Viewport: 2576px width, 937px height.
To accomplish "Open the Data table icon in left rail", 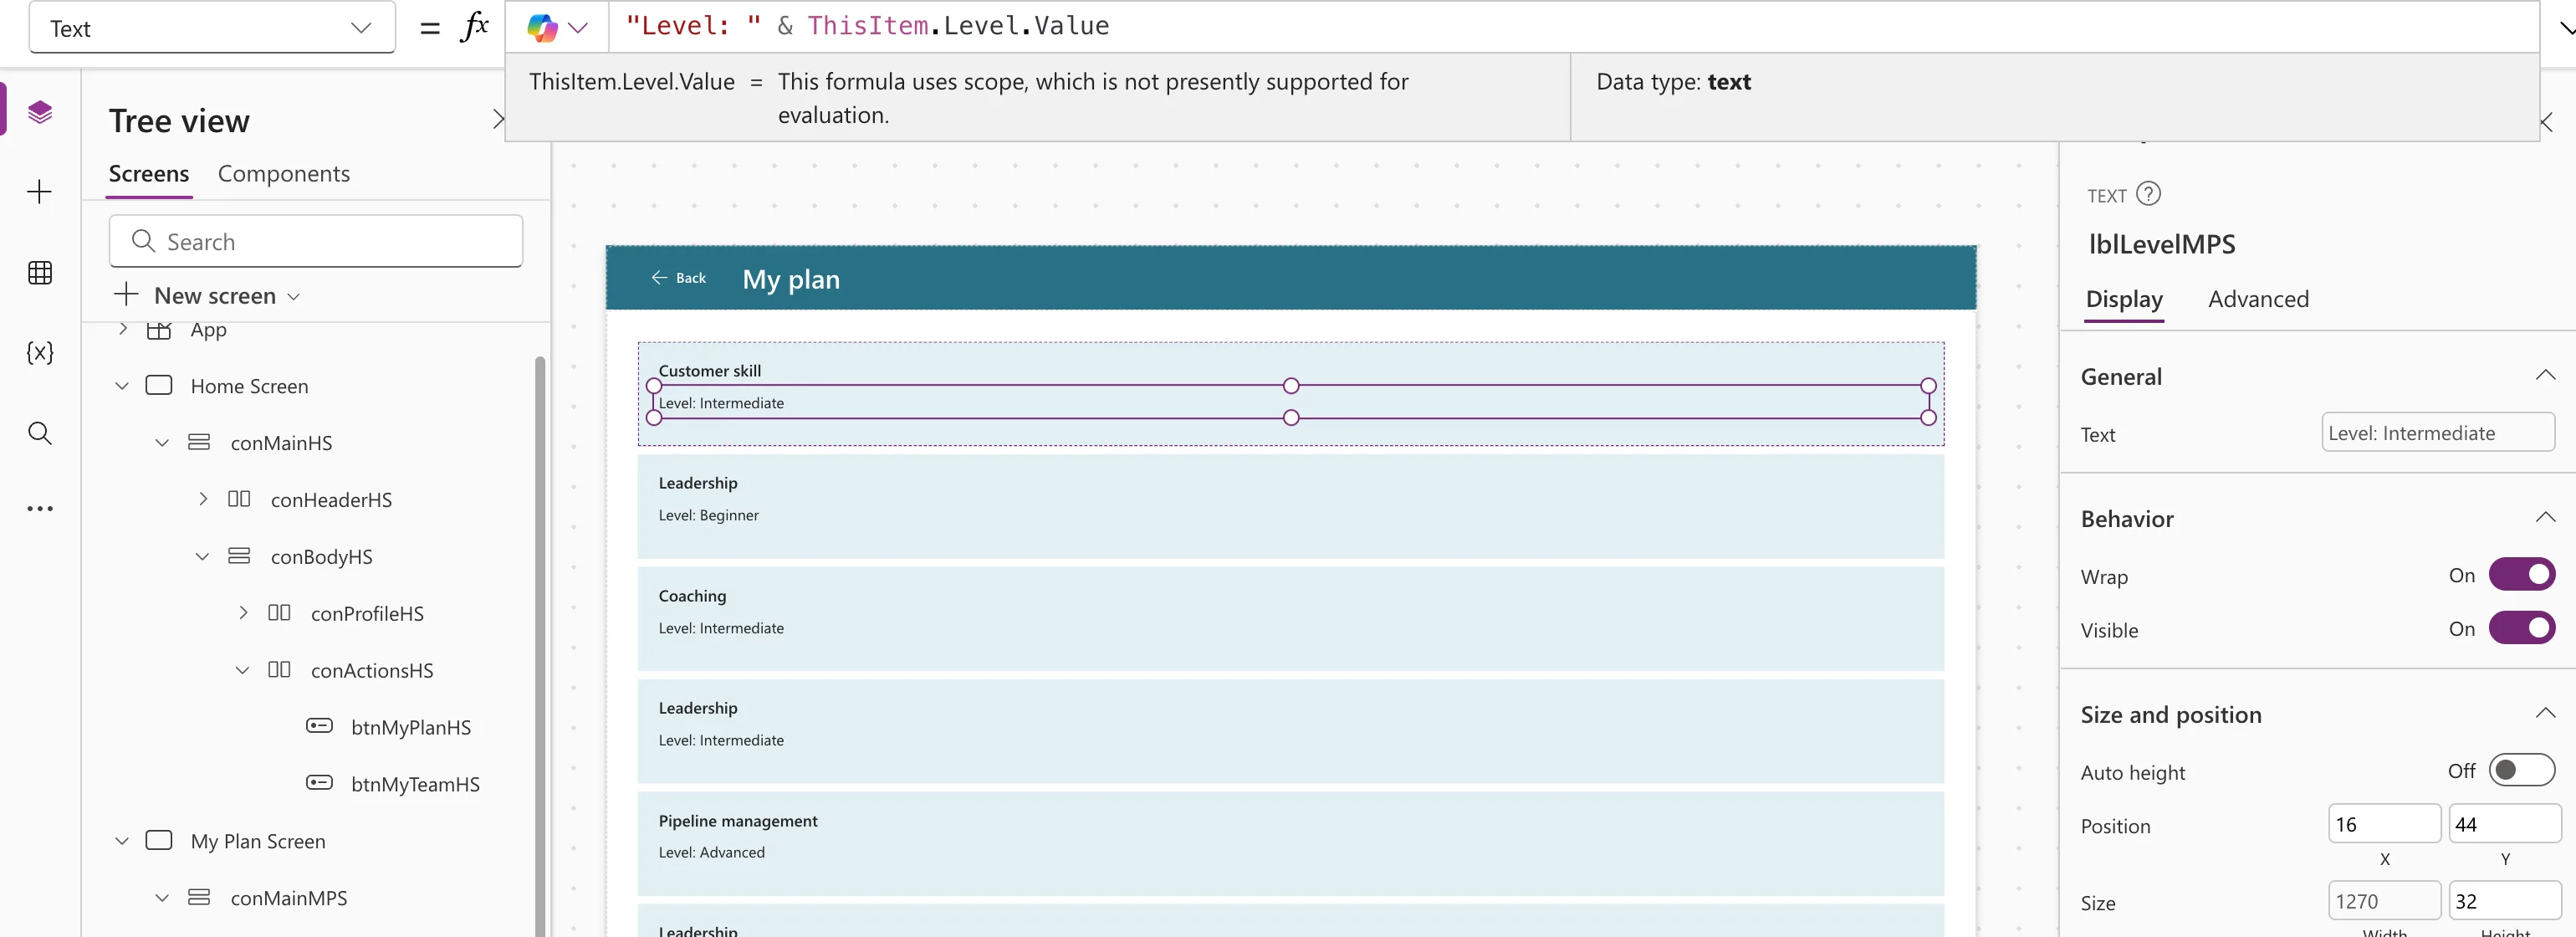I will 40,272.
